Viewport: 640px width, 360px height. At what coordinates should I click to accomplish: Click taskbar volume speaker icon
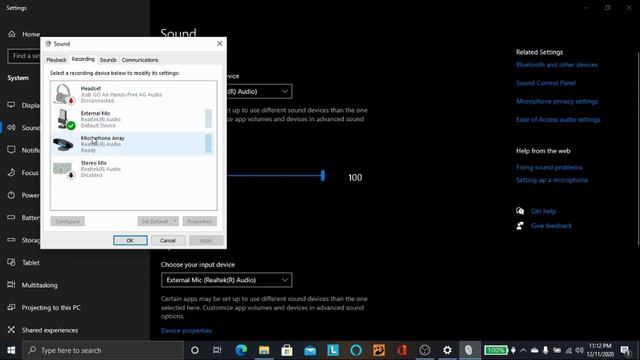tap(579, 350)
